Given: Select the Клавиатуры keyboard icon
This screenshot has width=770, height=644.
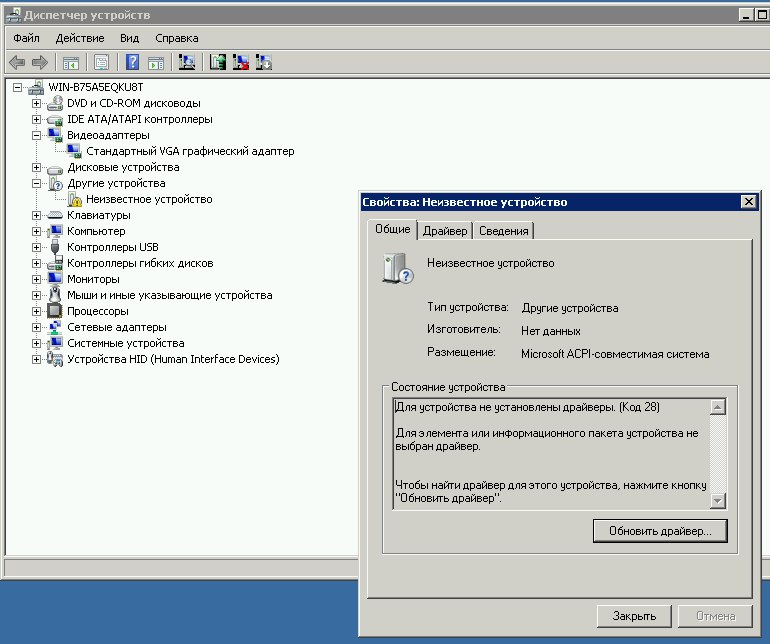Looking at the screenshot, I should 55,215.
